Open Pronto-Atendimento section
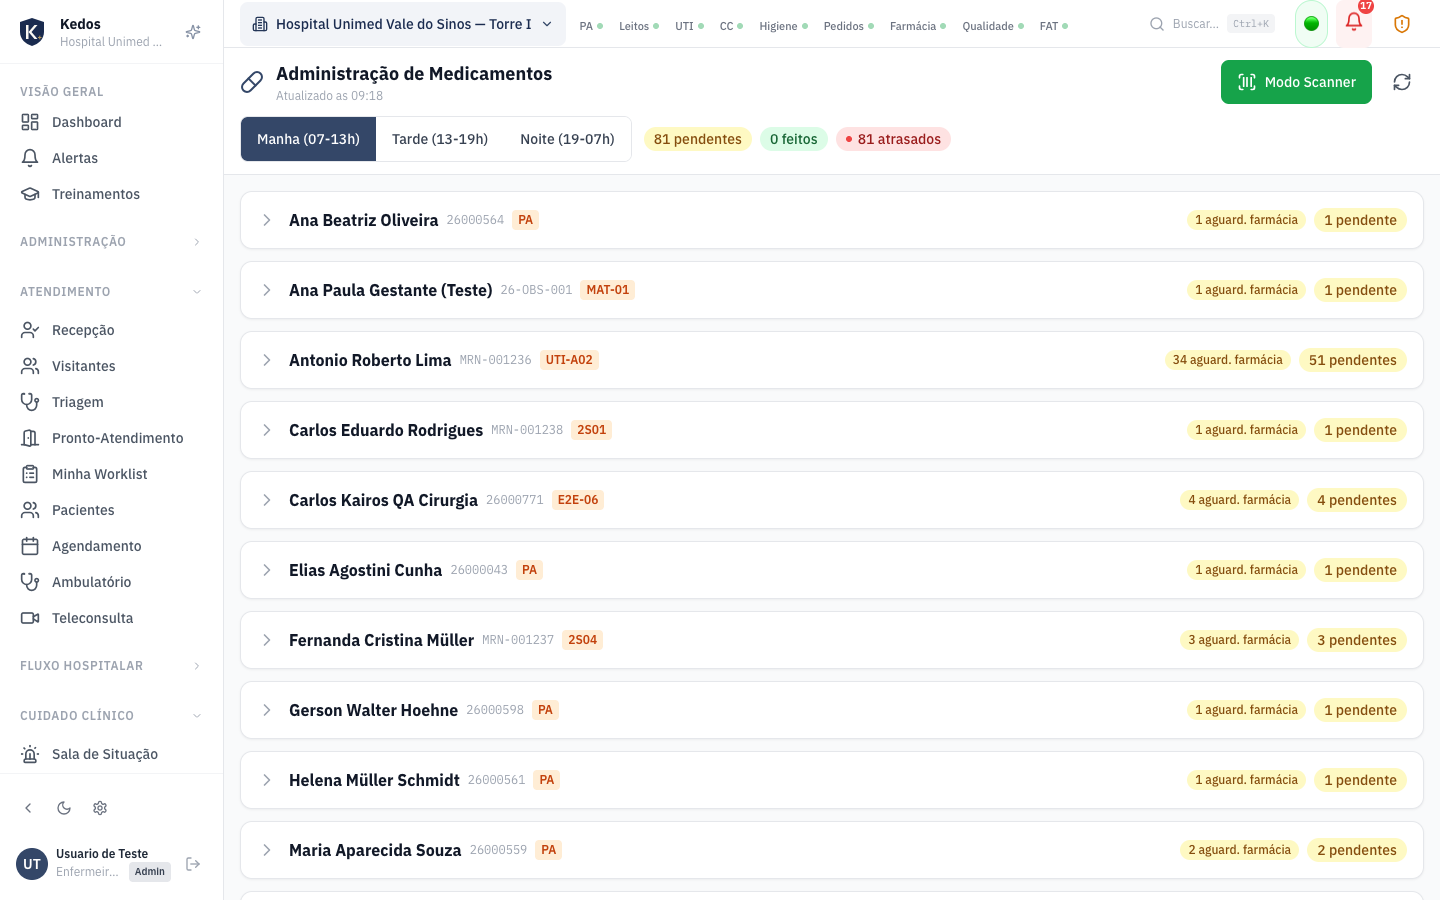This screenshot has width=1440, height=900. pos(111,438)
